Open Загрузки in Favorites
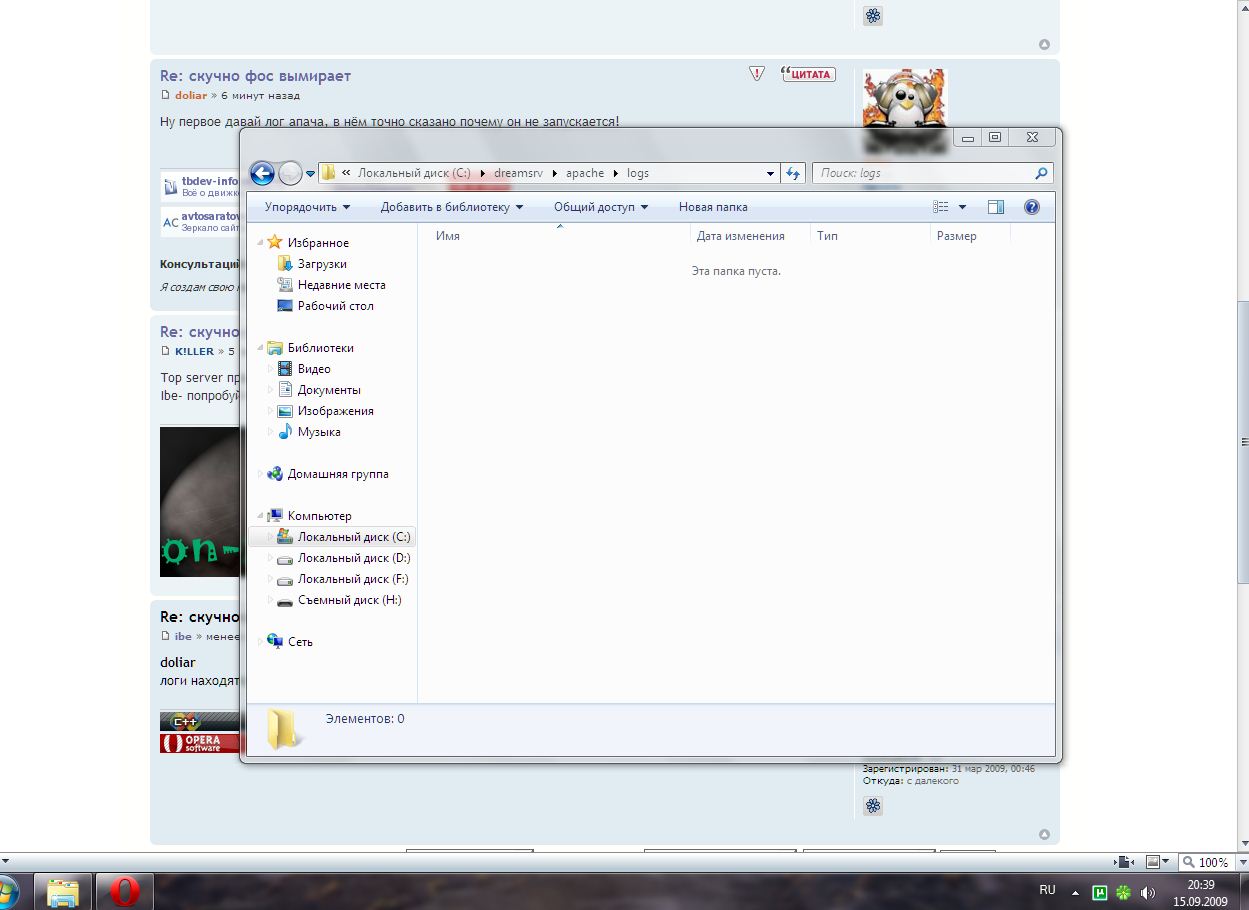 point(322,264)
